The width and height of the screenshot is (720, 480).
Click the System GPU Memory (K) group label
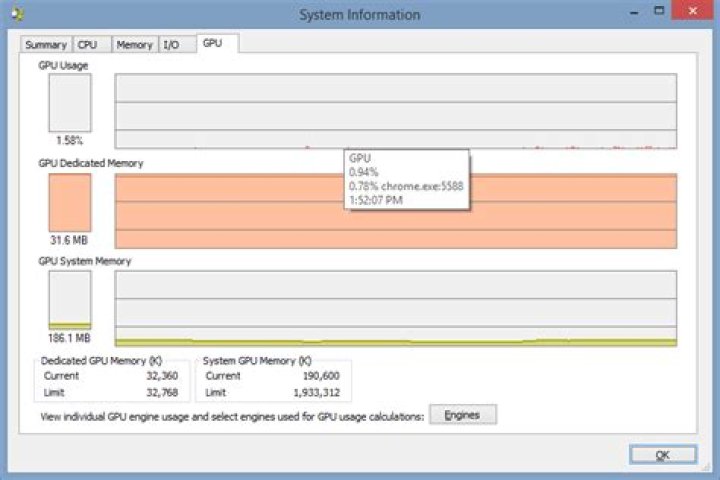pyautogui.click(x=257, y=361)
